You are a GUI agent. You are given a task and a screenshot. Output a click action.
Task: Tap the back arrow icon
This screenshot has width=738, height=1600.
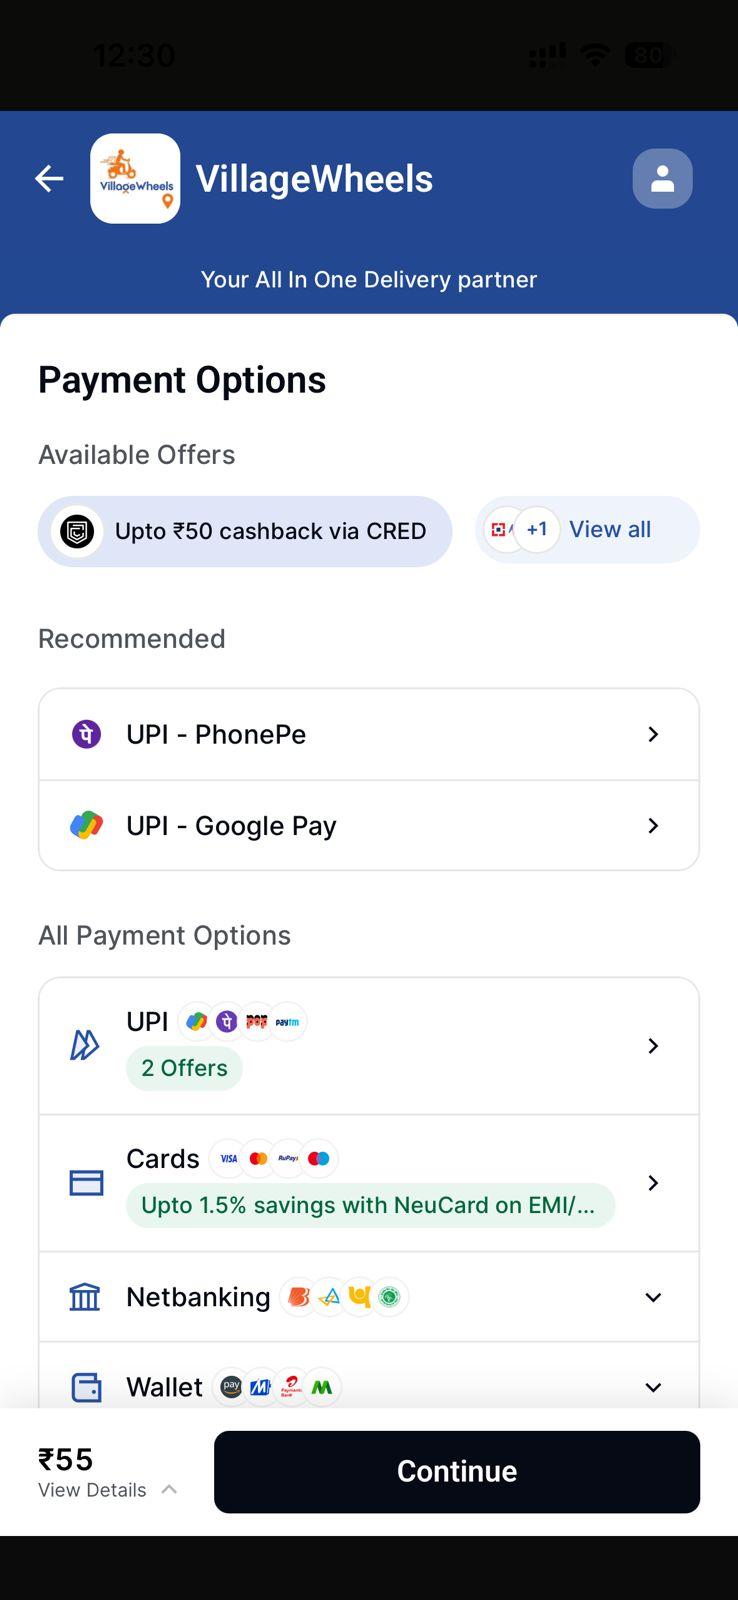tap(49, 179)
